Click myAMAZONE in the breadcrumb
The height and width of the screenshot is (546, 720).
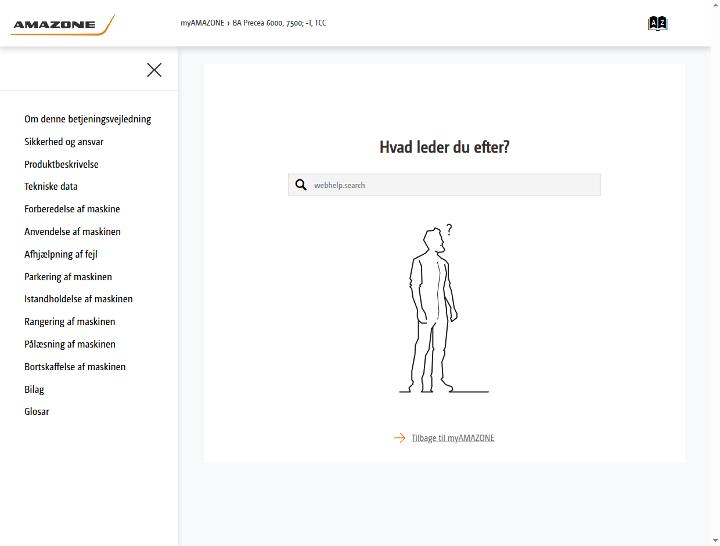coord(202,23)
